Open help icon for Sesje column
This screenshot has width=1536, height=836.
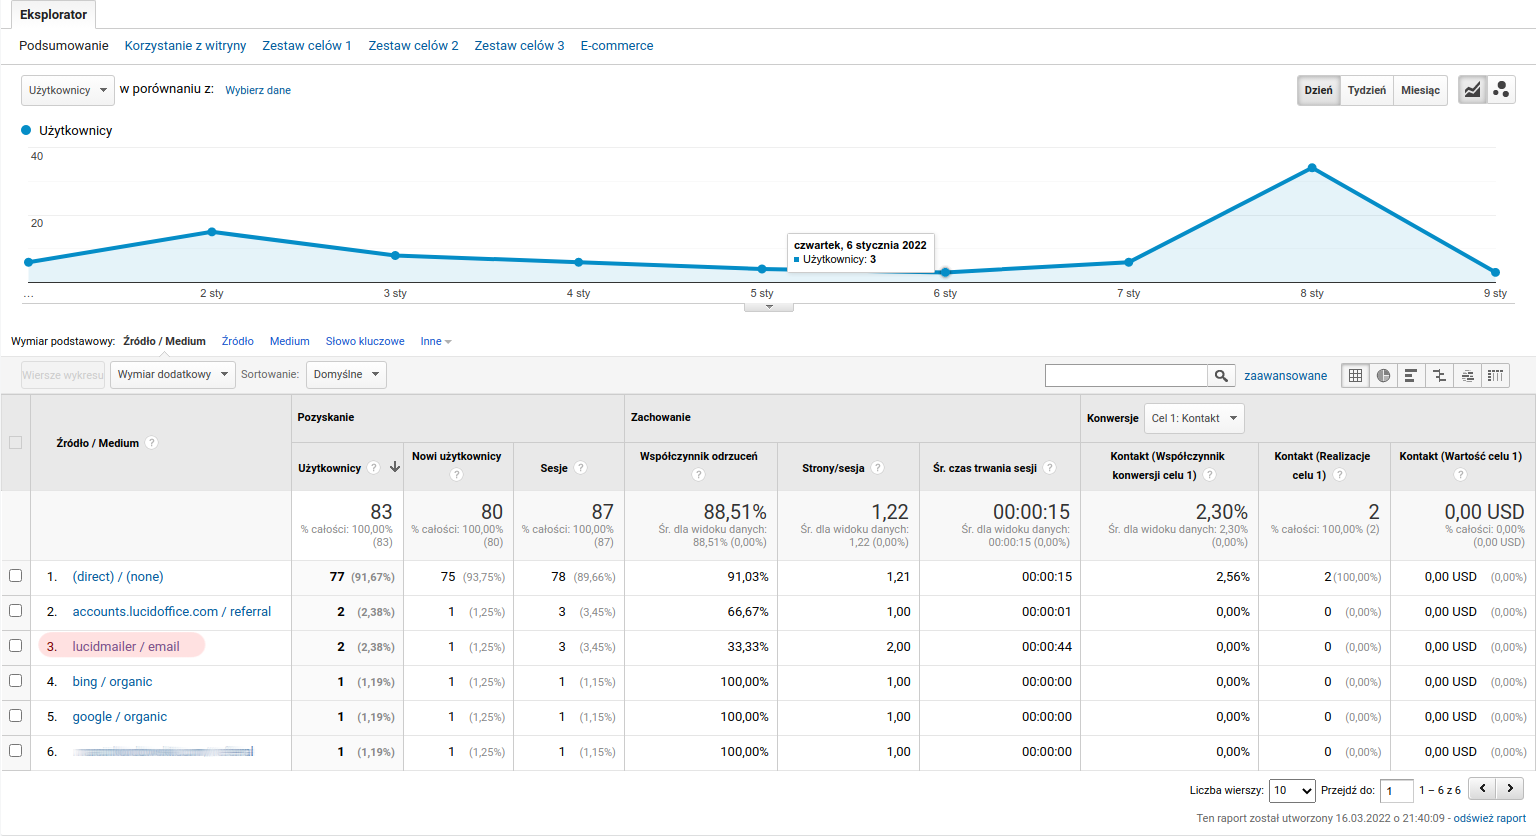581,468
